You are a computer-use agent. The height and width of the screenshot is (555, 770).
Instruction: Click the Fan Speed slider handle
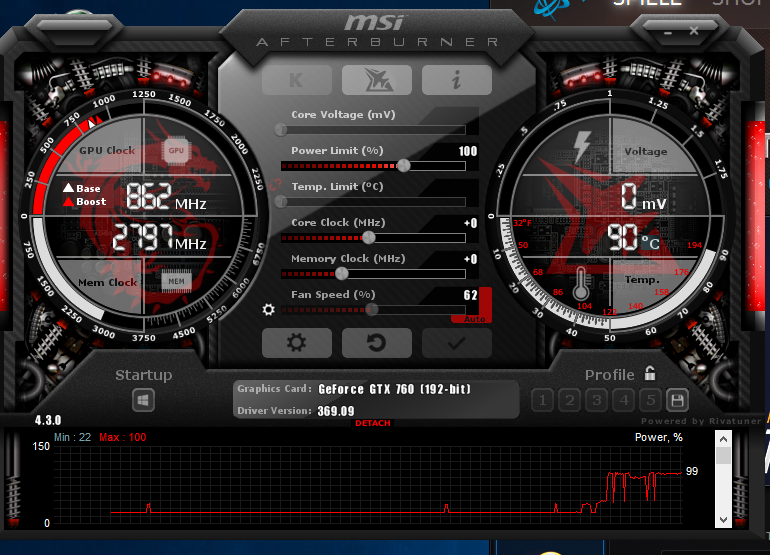coord(372,309)
